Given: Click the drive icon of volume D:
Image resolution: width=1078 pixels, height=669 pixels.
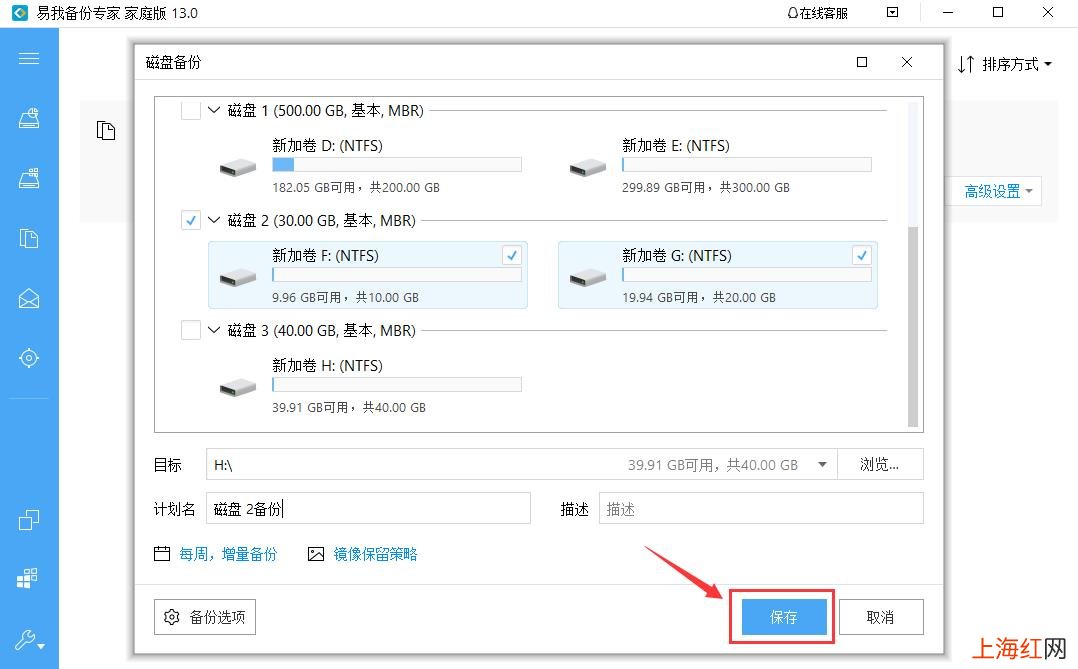Looking at the screenshot, I should pos(238,167).
